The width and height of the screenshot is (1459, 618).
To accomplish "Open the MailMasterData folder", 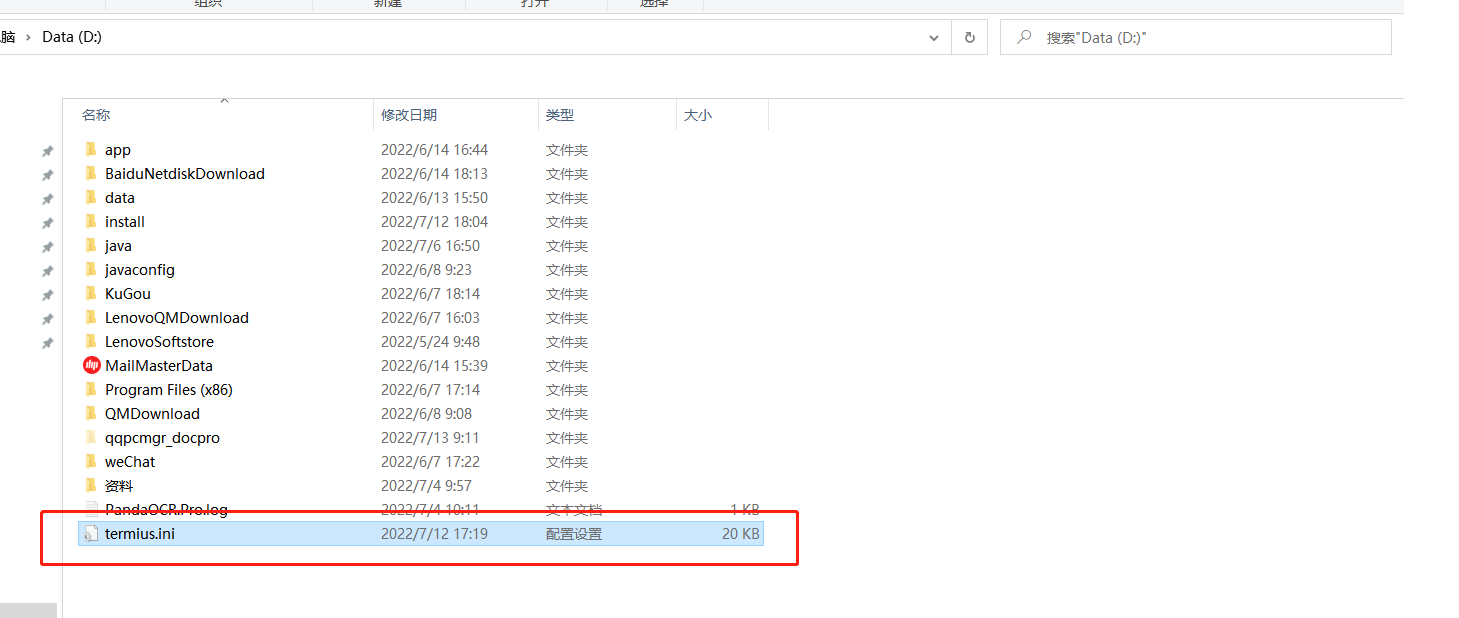I will pyautogui.click(x=159, y=365).
